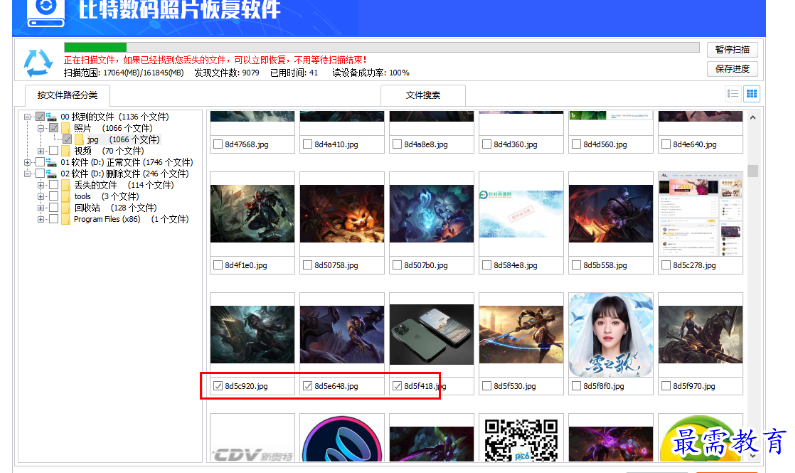Image resolution: width=795 pixels, height=473 pixels.
Task: Expand the 01 软件 (D:) 正常文件 node
Action: pos(27,162)
